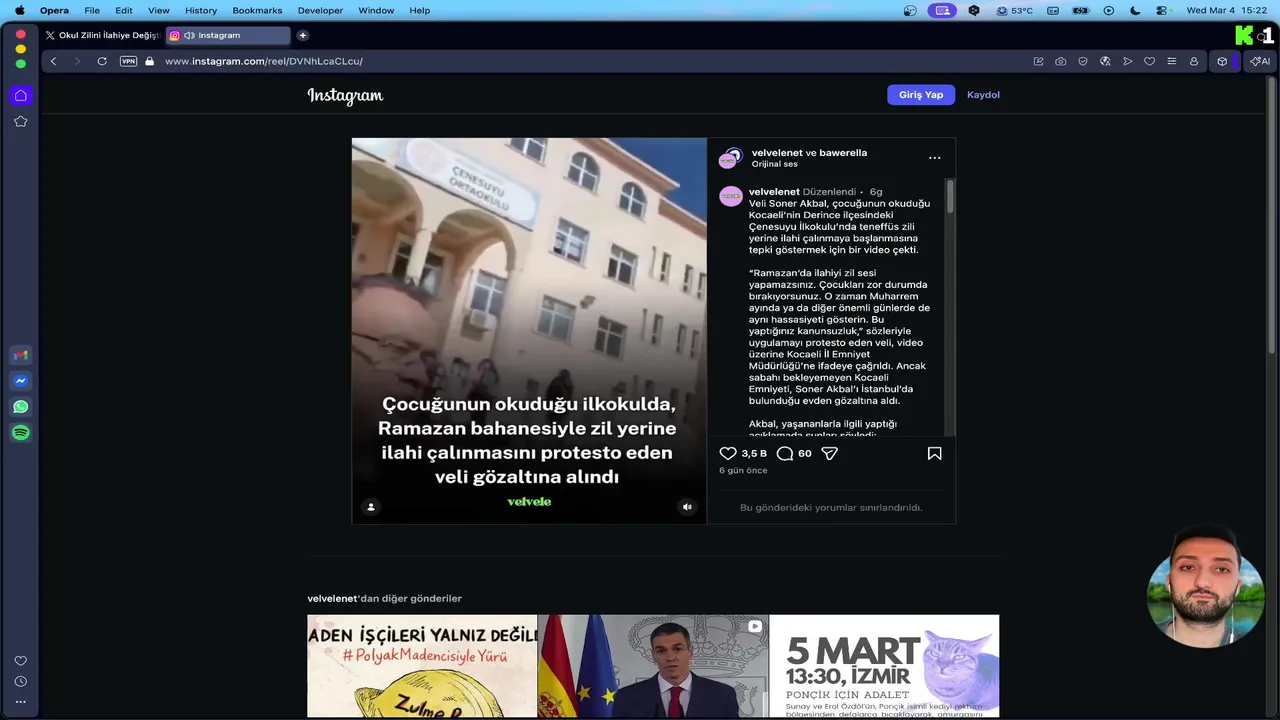Mute the Instagram tab via speaker icon
The width and height of the screenshot is (1280, 720).
(189, 35)
